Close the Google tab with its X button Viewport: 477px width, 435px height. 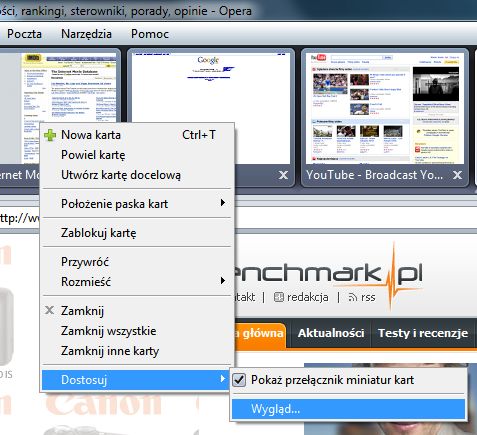[x=283, y=175]
